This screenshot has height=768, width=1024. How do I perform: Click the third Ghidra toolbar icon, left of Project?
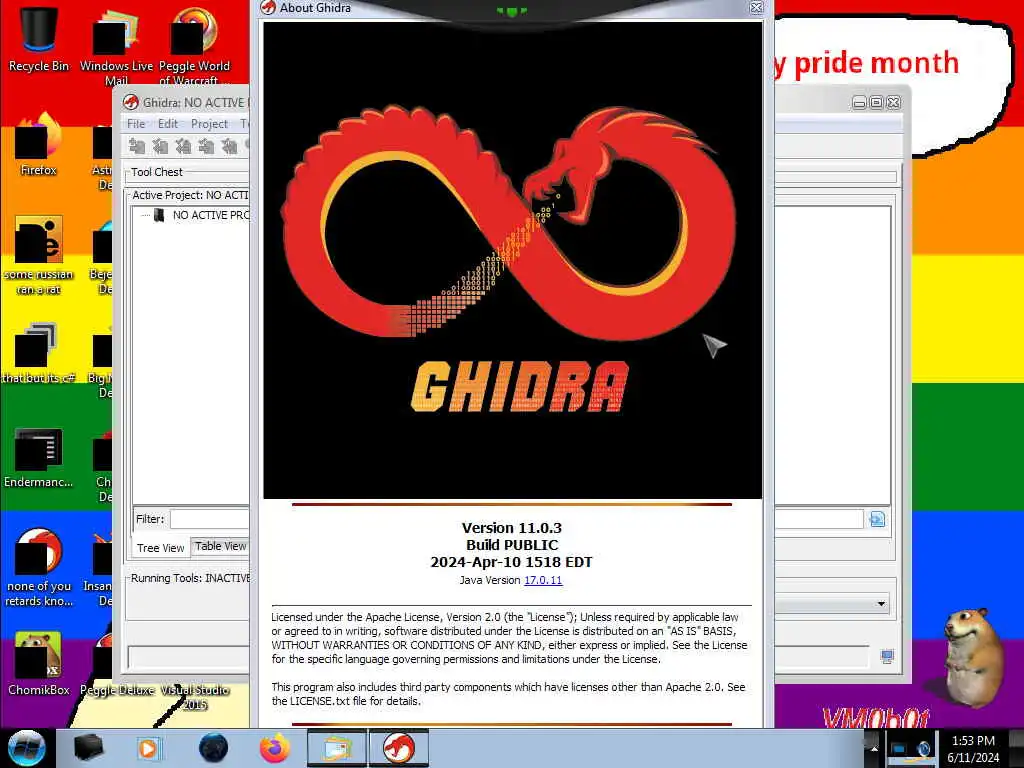click(184, 146)
